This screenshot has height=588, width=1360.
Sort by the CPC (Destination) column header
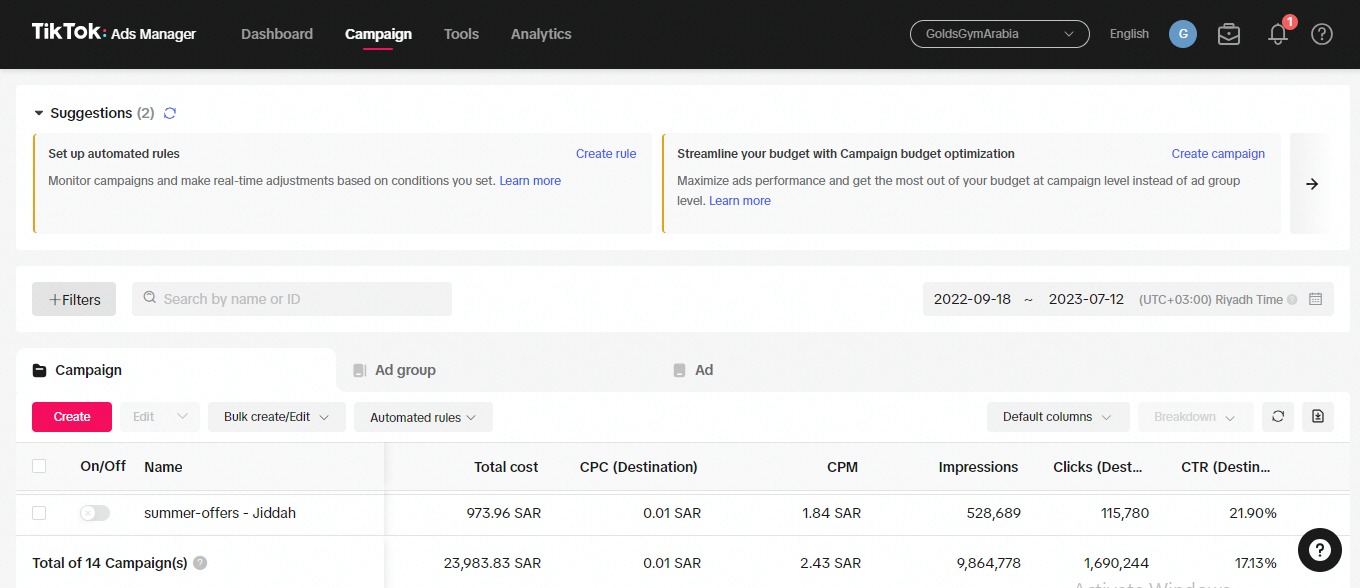[x=638, y=467]
